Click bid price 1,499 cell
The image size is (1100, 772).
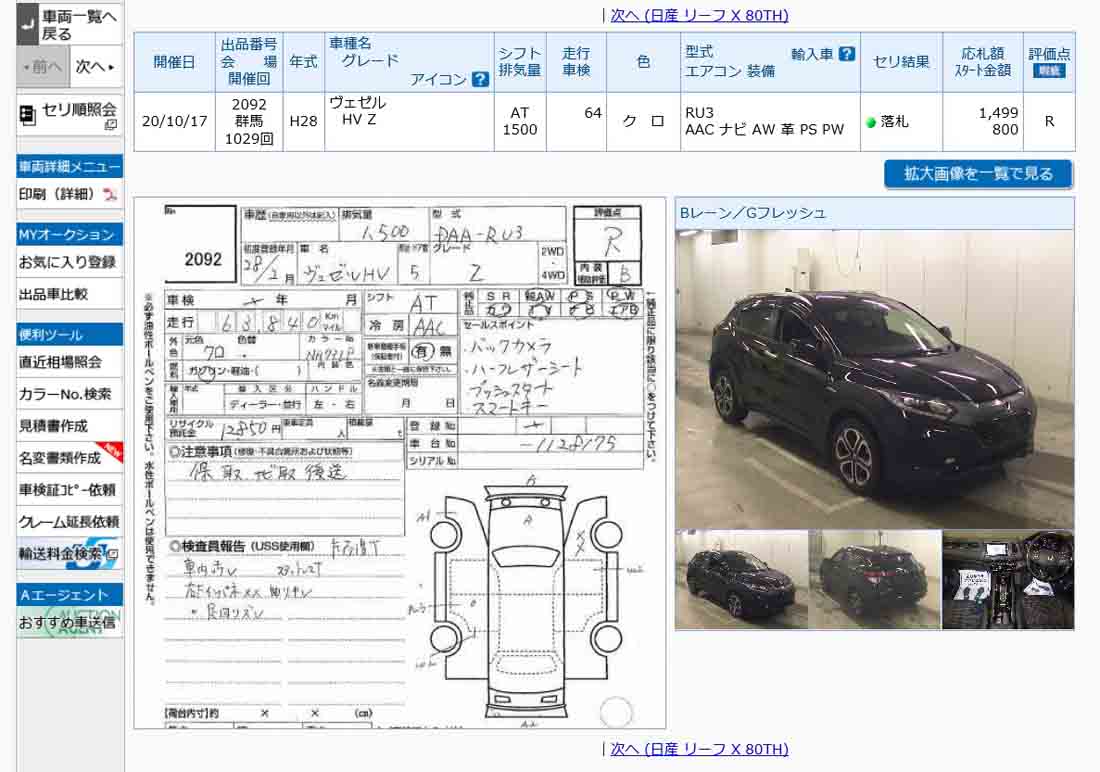[x=983, y=121]
